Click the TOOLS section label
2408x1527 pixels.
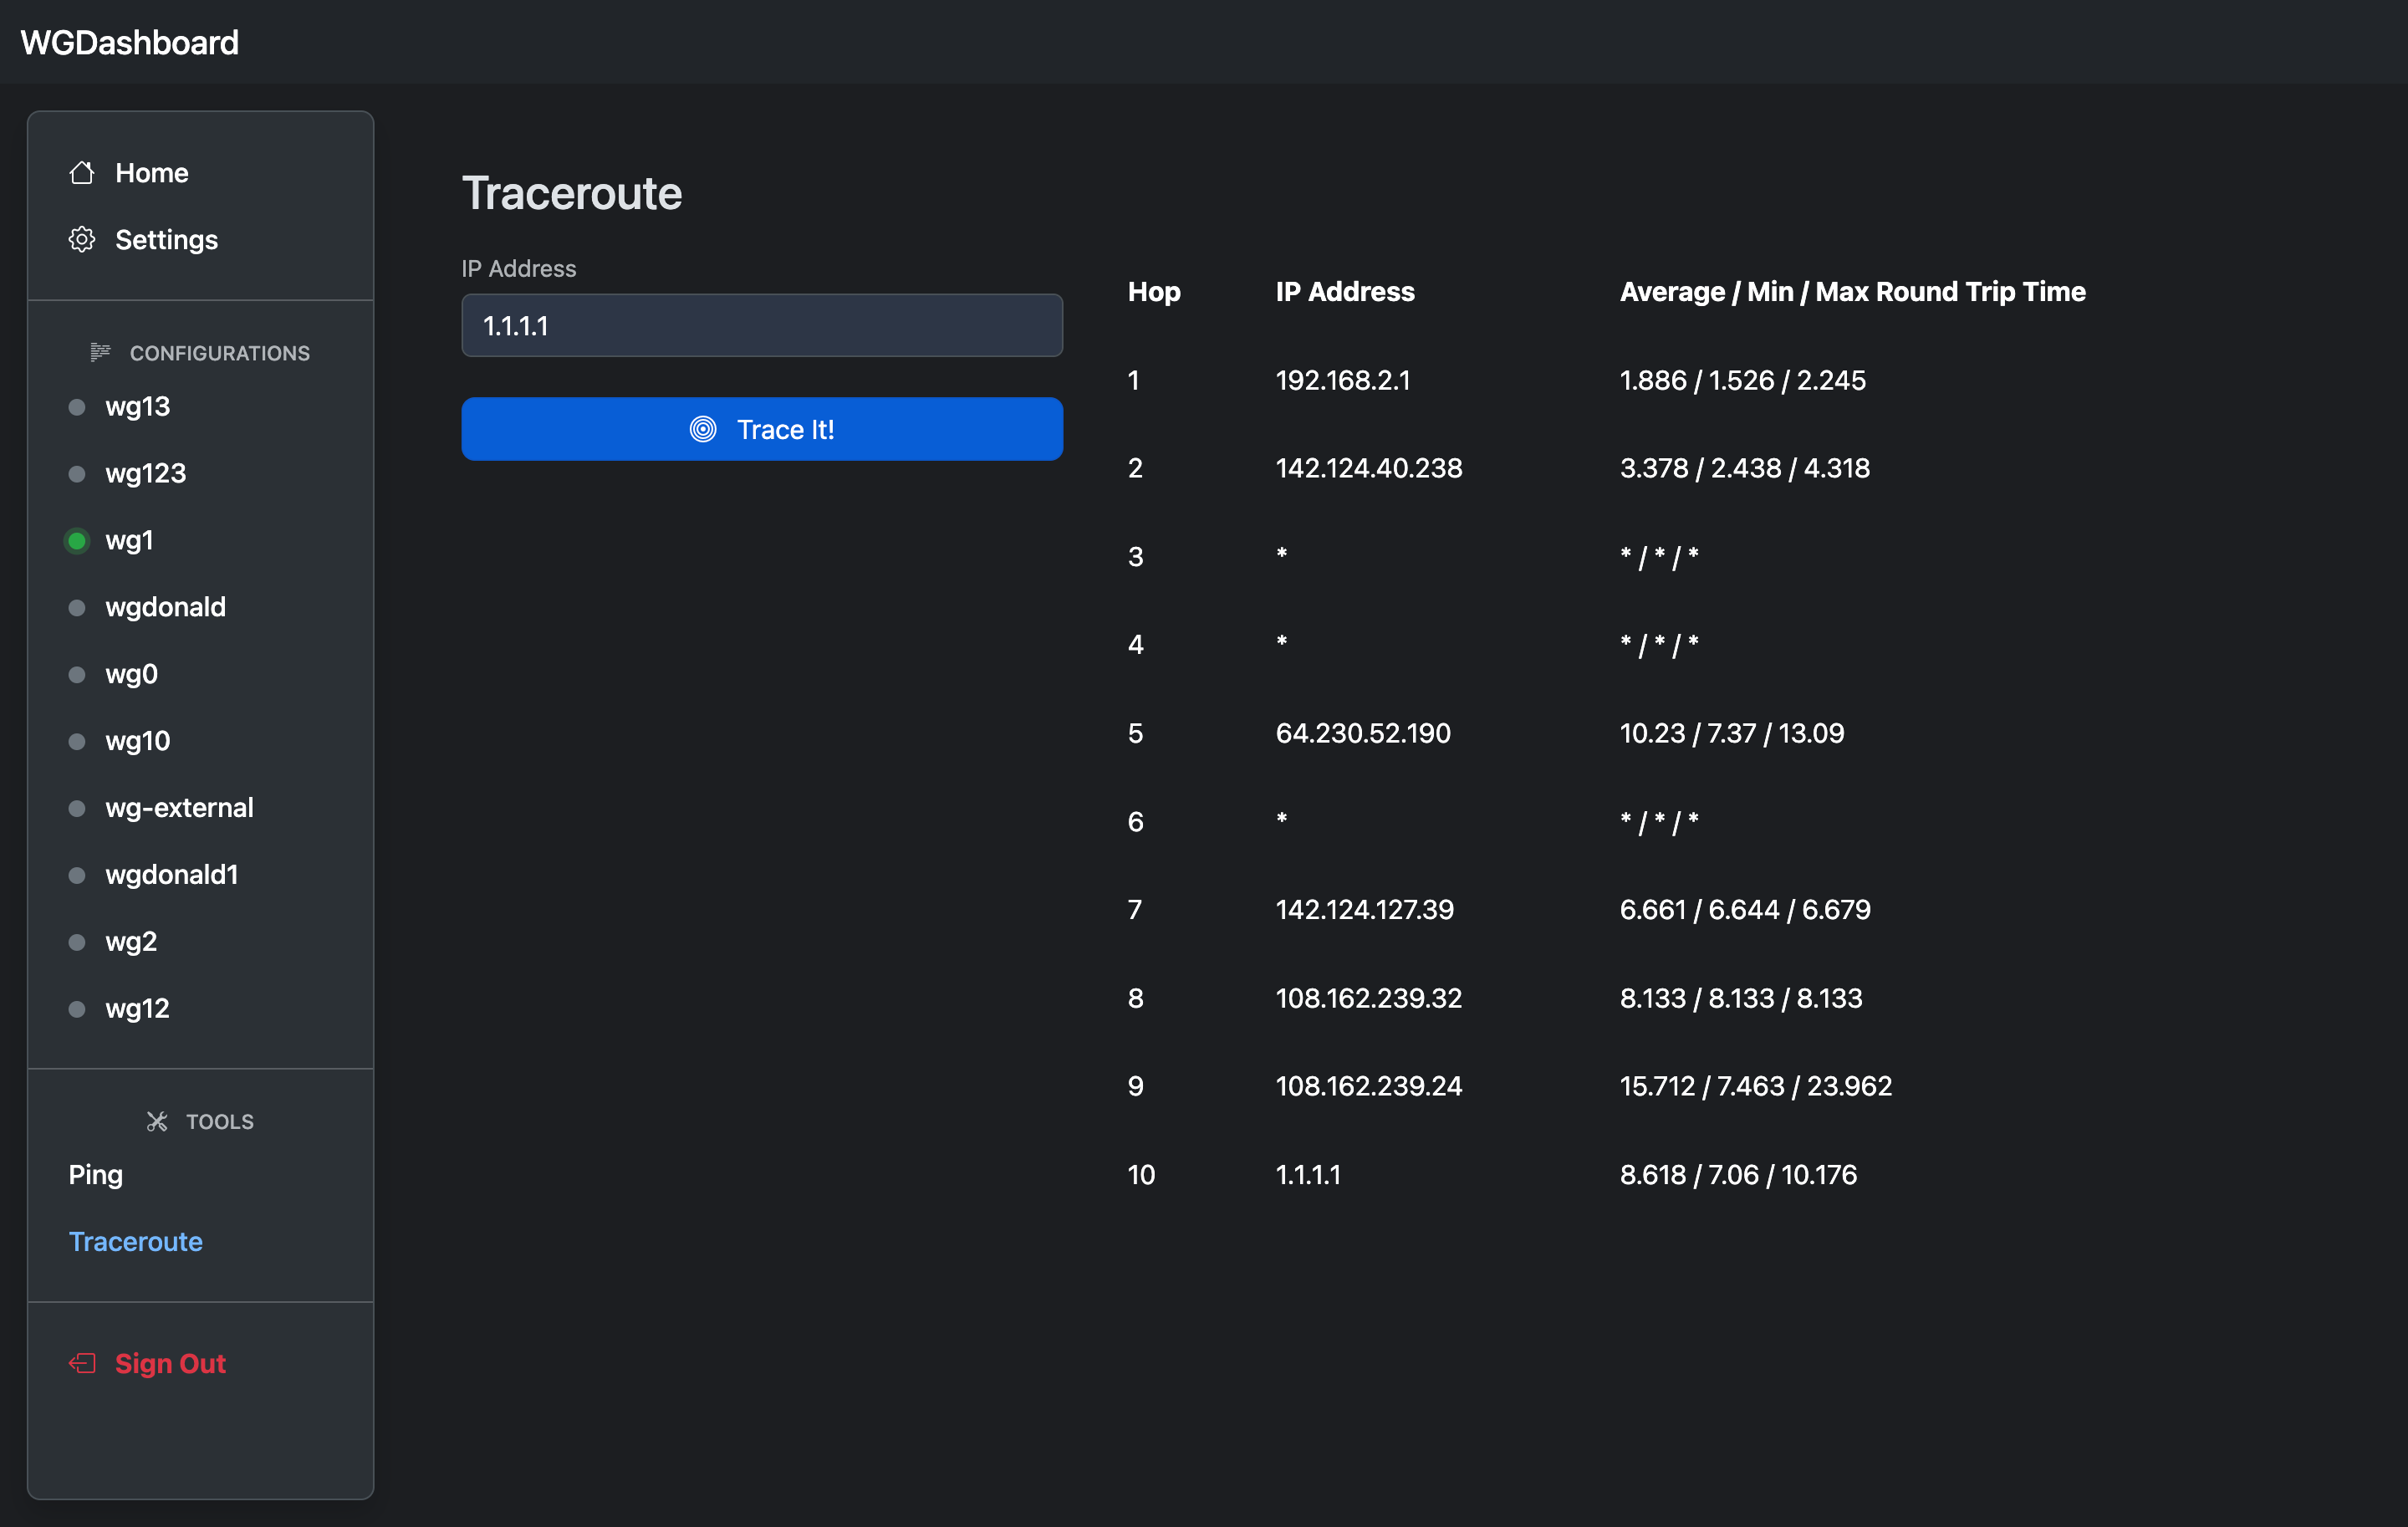point(220,1122)
